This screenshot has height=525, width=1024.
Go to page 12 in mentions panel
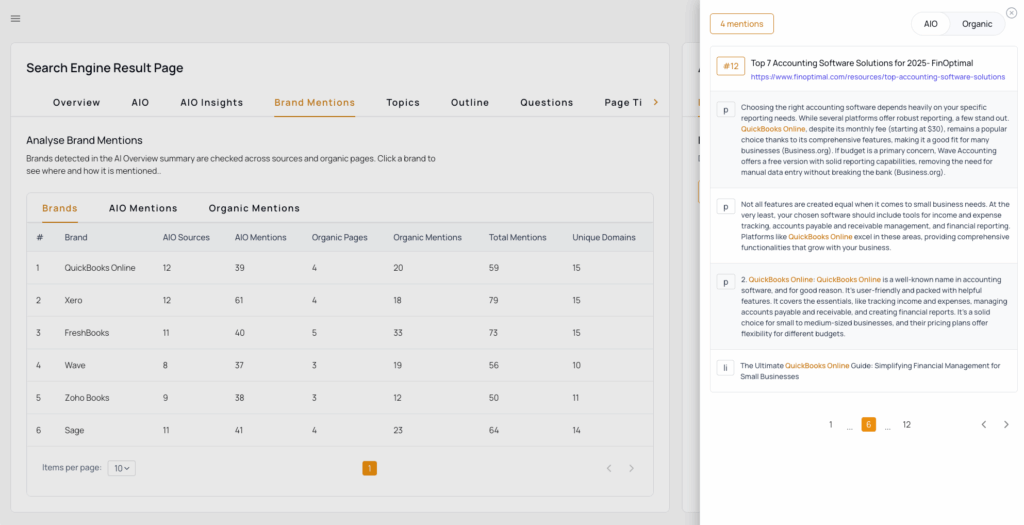(906, 424)
